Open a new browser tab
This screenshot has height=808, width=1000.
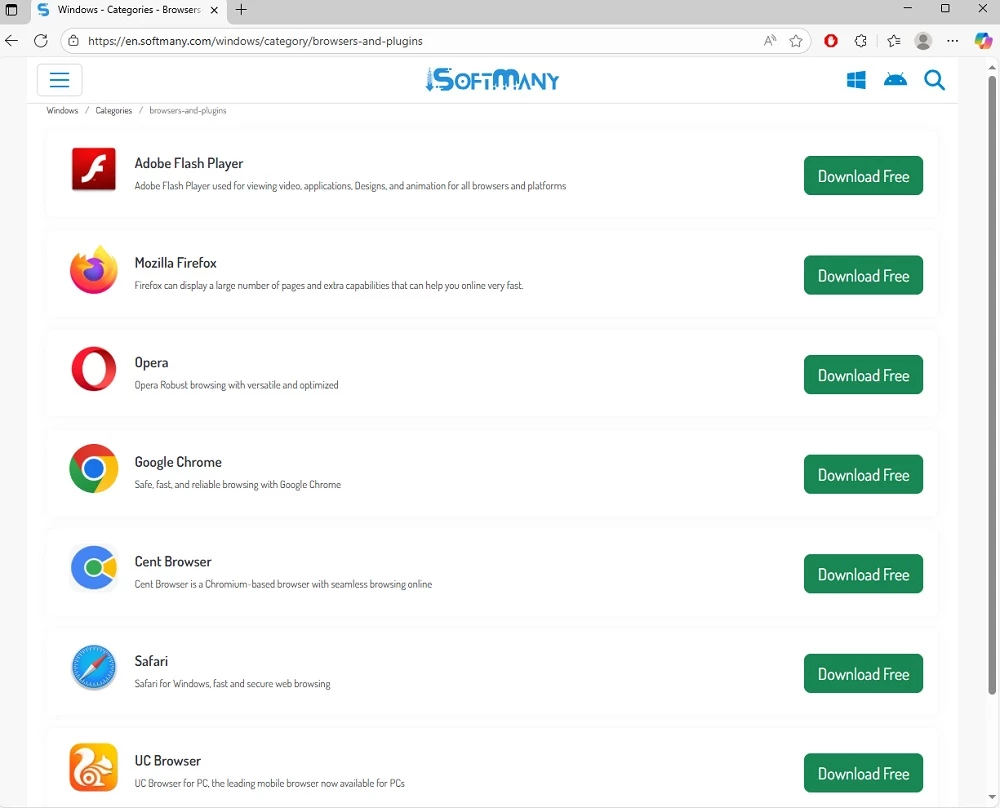coord(241,10)
